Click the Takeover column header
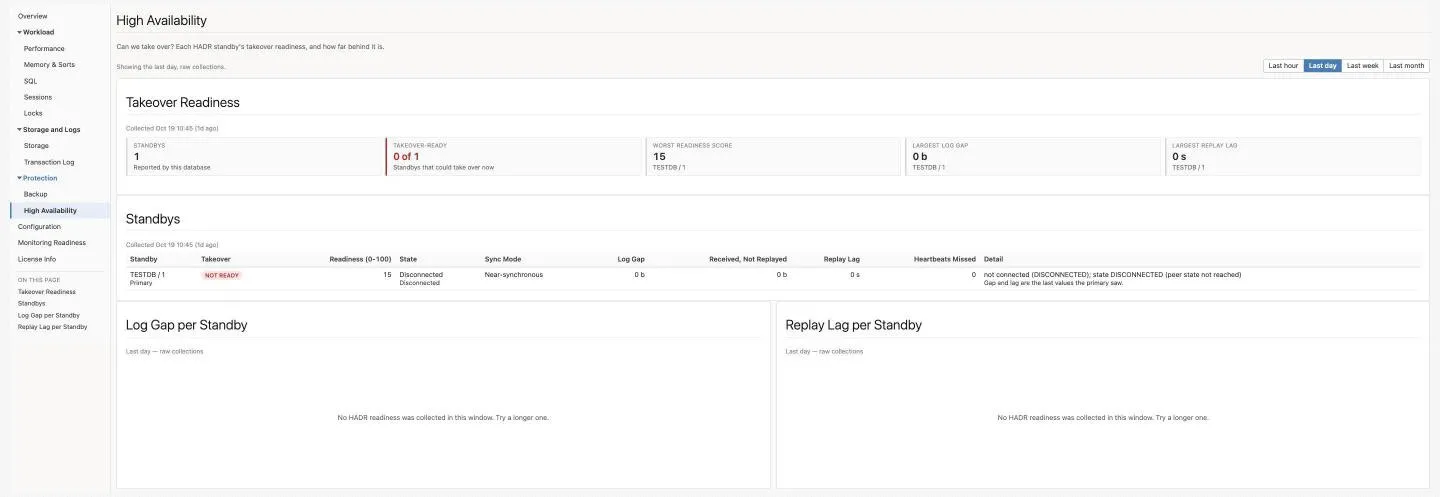Image resolution: width=1440 pixels, height=497 pixels. click(x=216, y=259)
